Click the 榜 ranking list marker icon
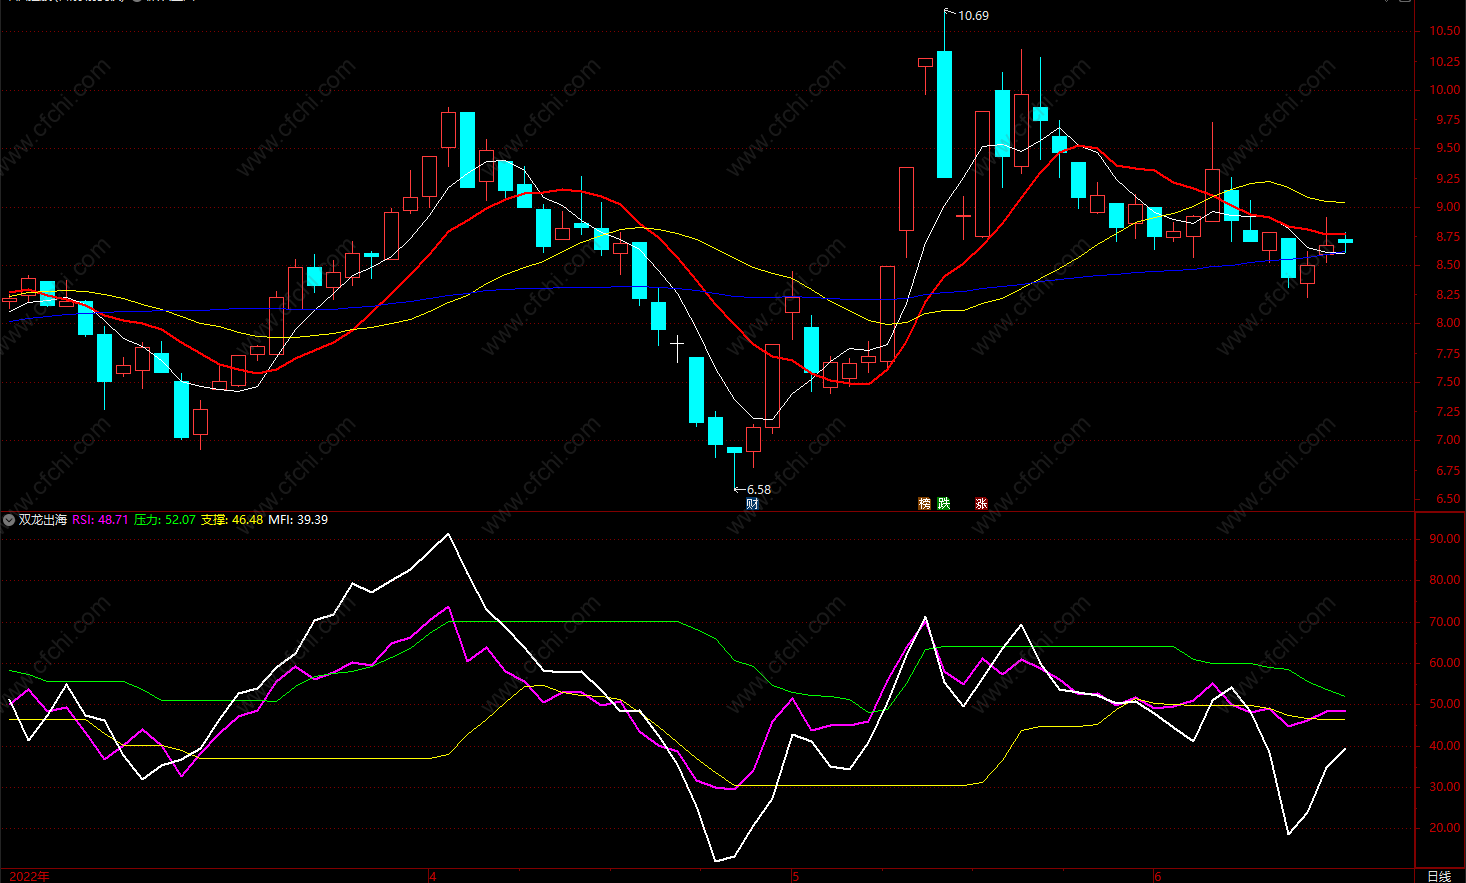Image resolution: width=1466 pixels, height=883 pixels. [924, 504]
